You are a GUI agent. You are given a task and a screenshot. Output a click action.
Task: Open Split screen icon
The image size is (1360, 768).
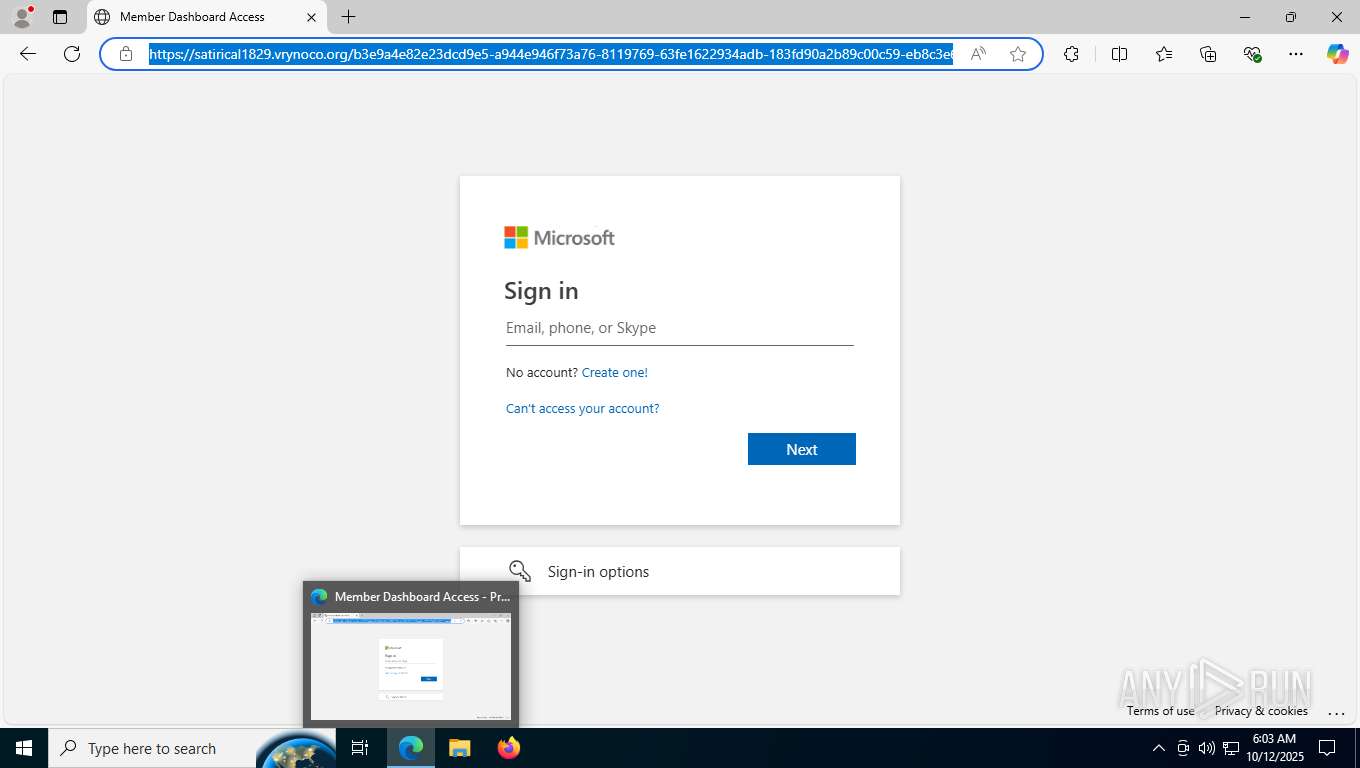pyautogui.click(x=1120, y=54)
